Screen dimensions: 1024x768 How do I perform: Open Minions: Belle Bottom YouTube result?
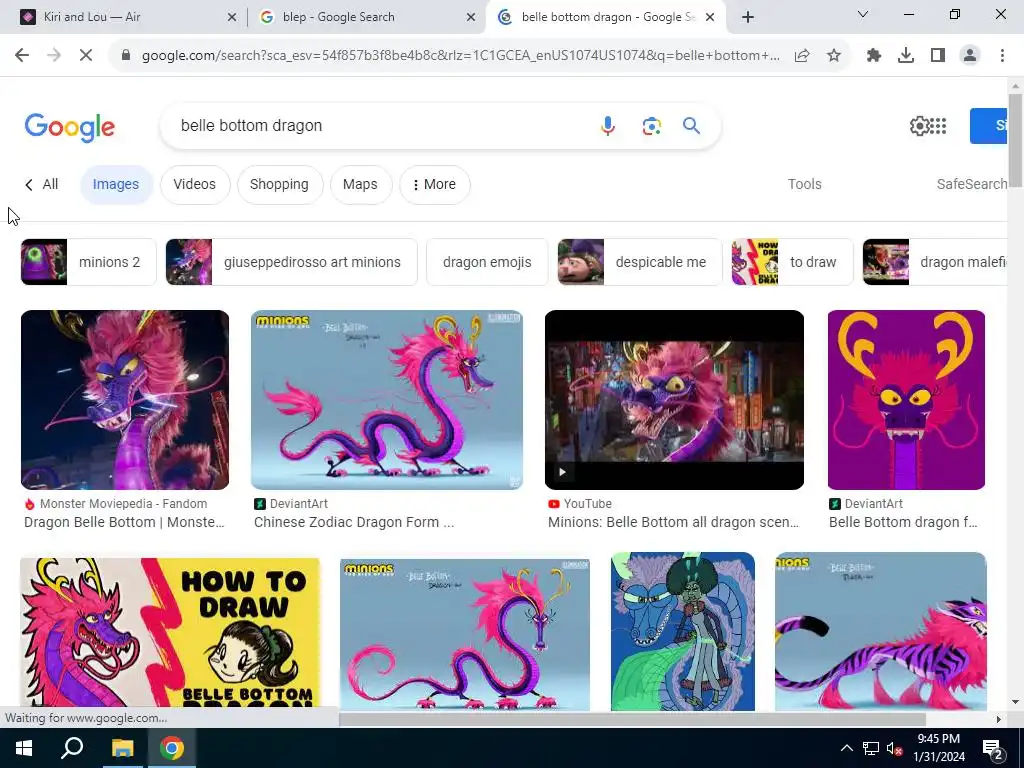click(673, 522)
